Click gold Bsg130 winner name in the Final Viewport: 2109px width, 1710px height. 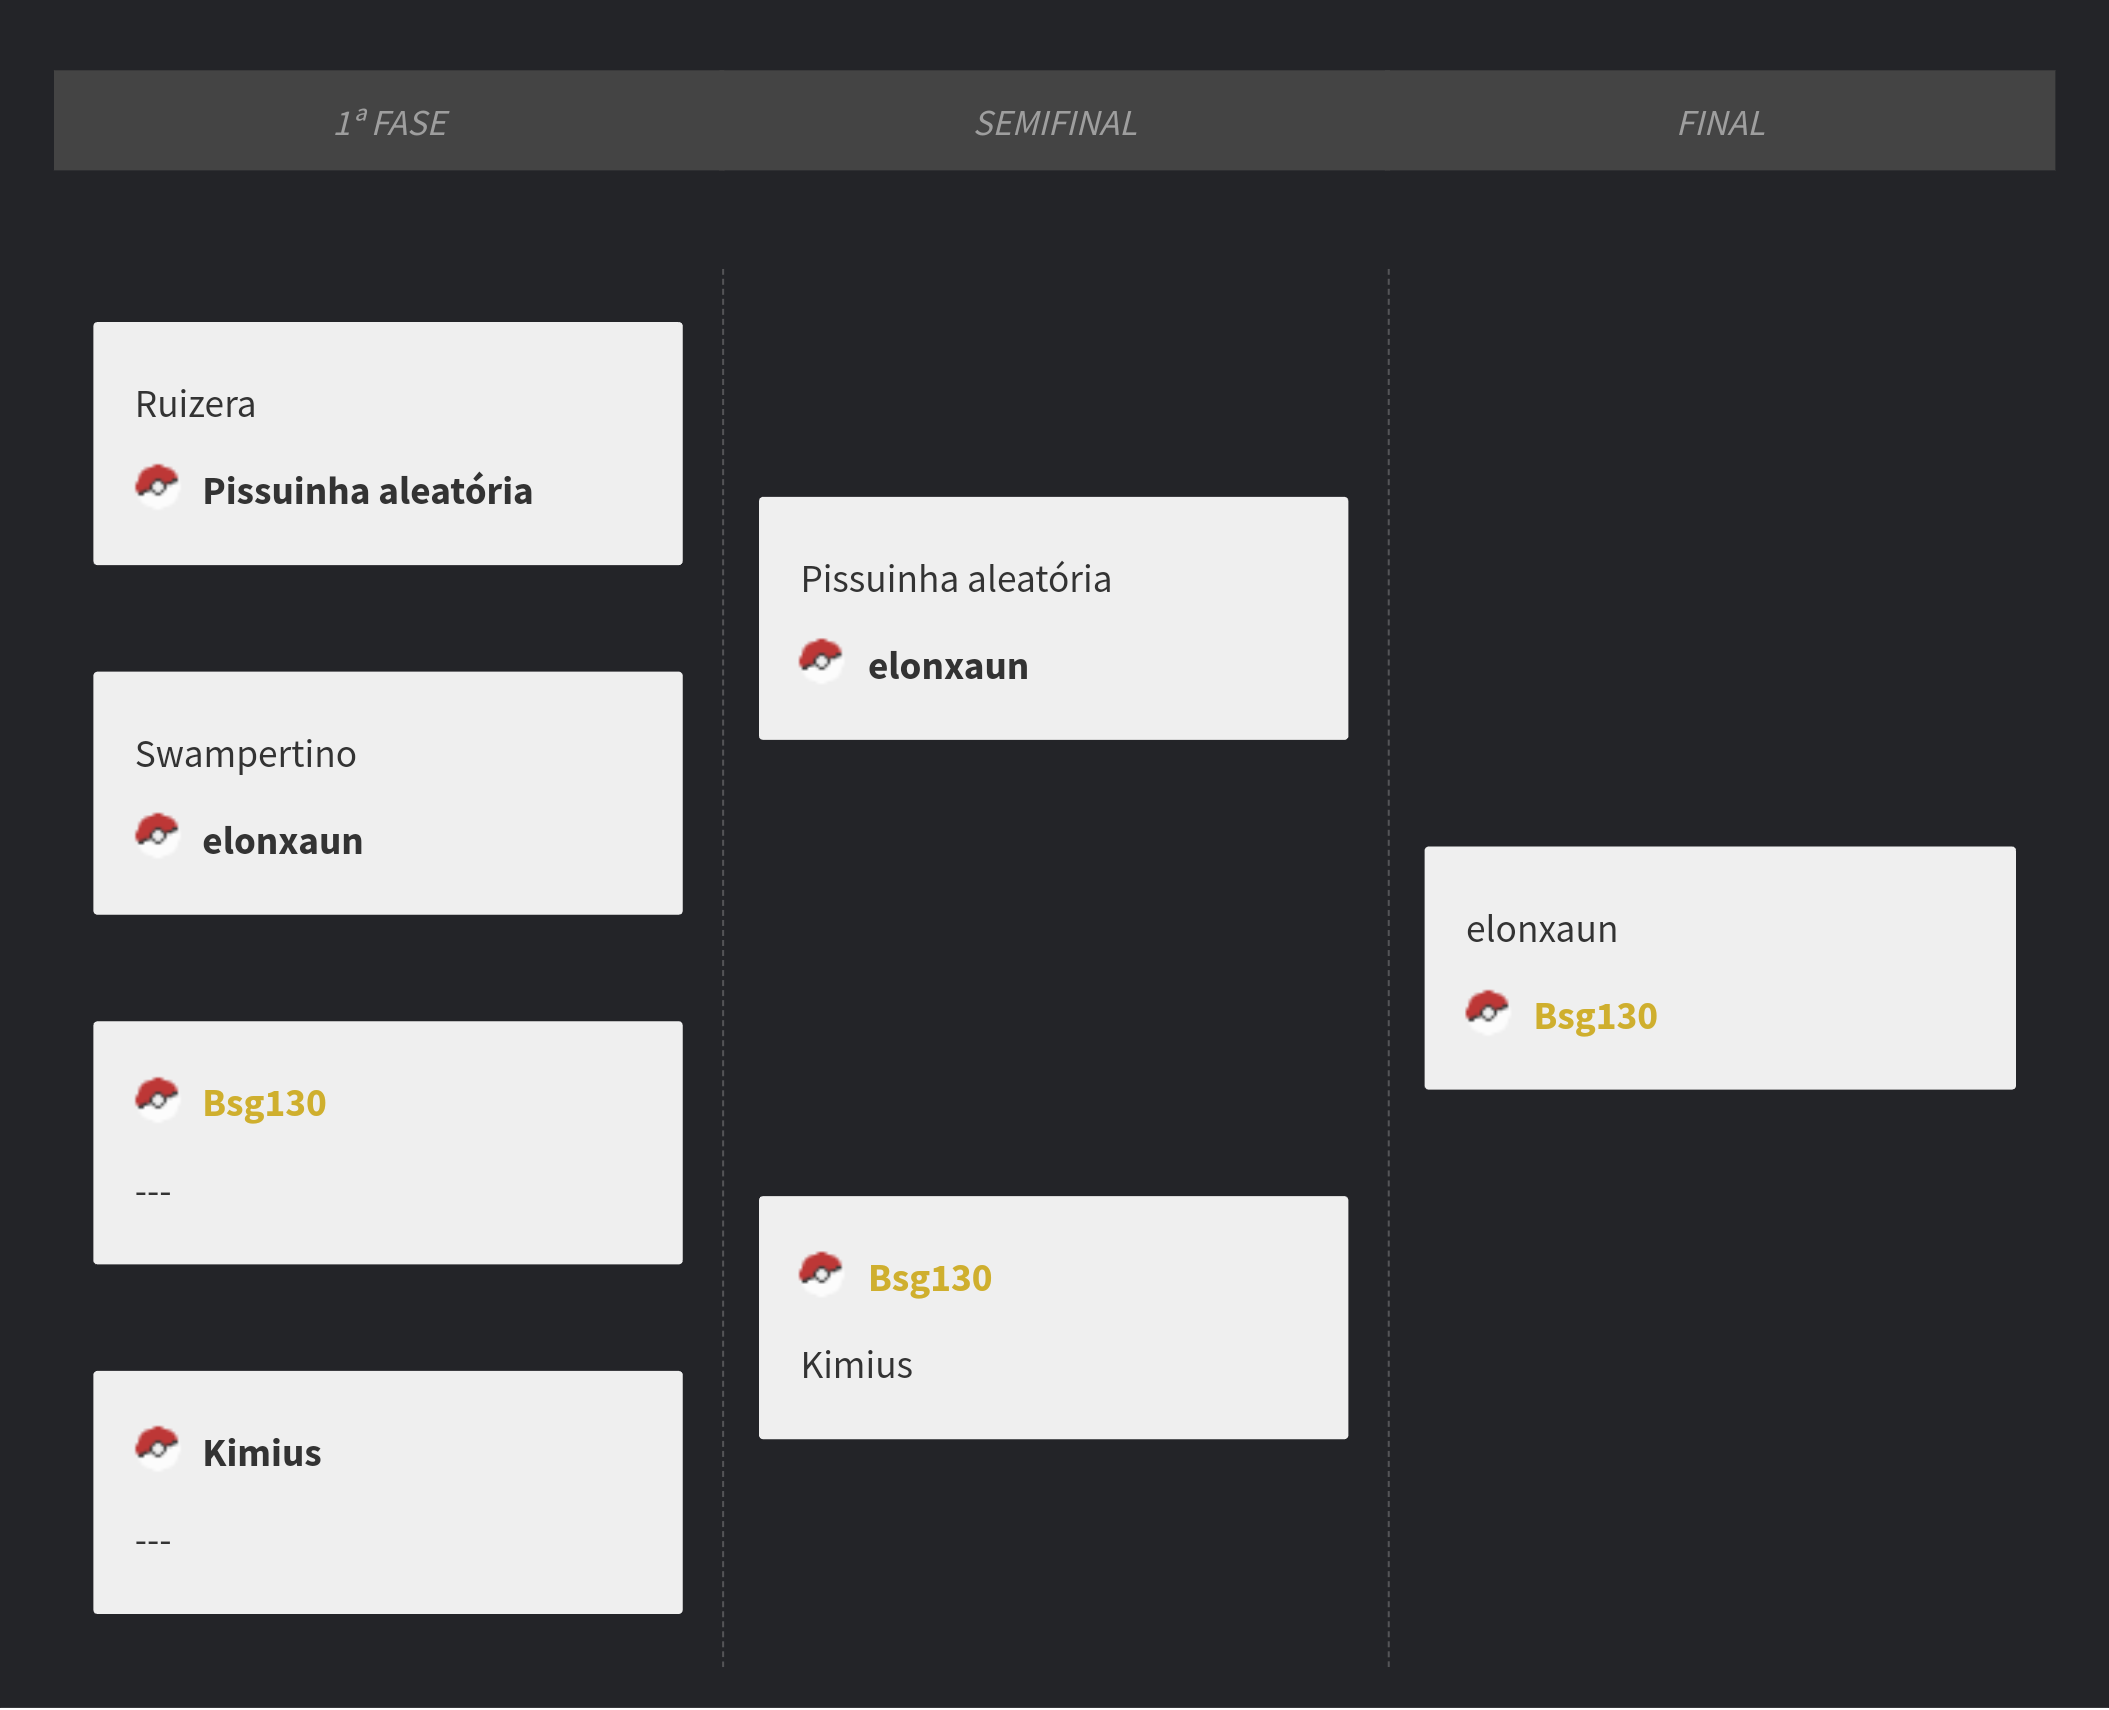(1596, 1016)
